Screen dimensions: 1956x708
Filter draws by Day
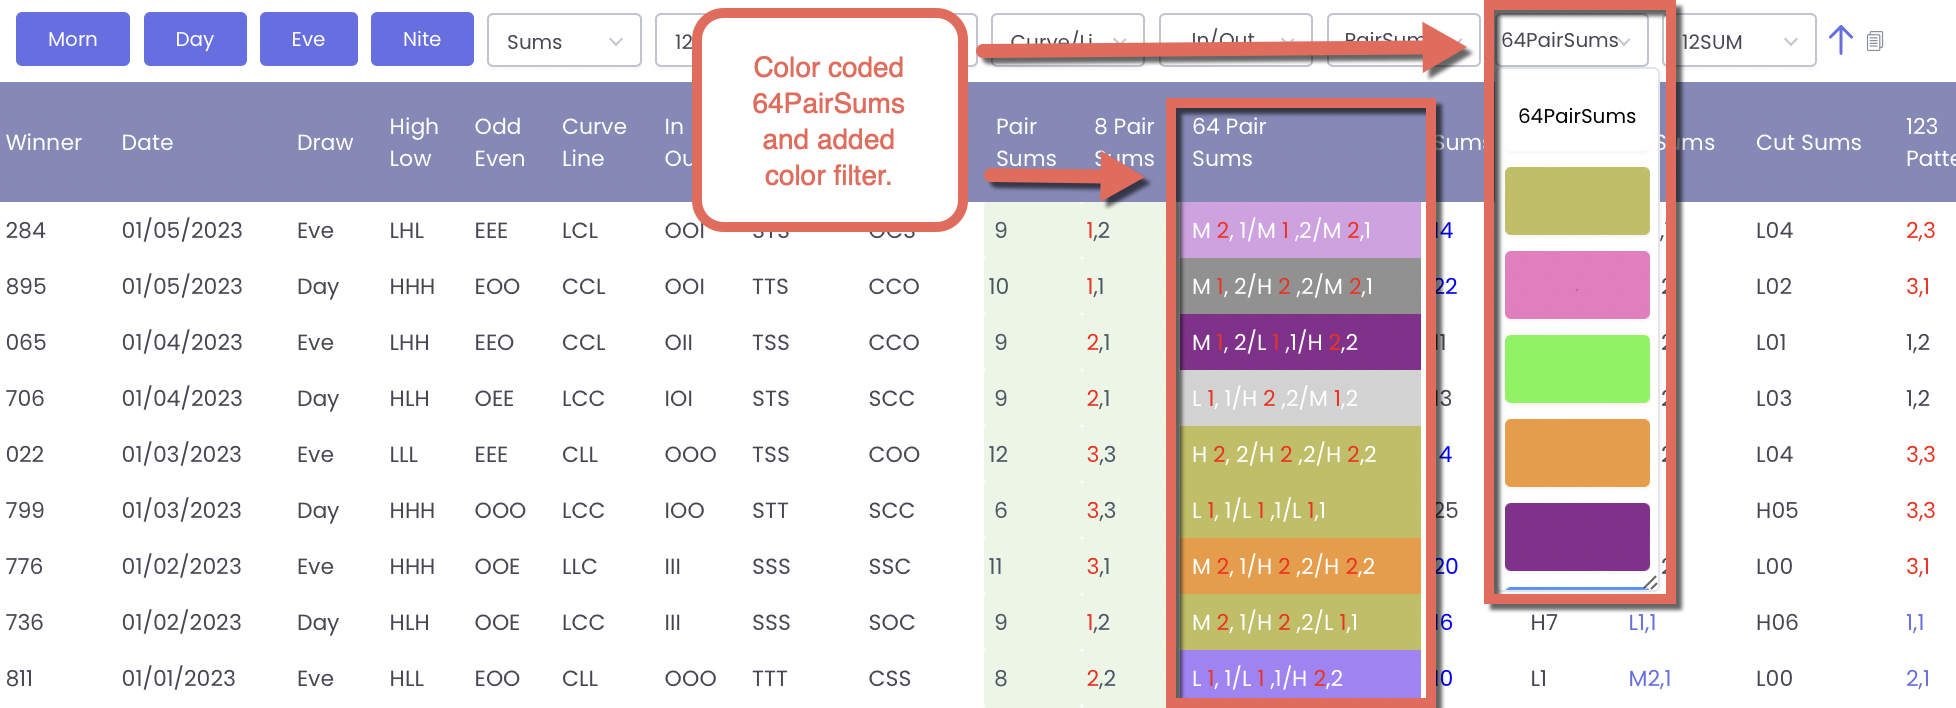[195, 39]
